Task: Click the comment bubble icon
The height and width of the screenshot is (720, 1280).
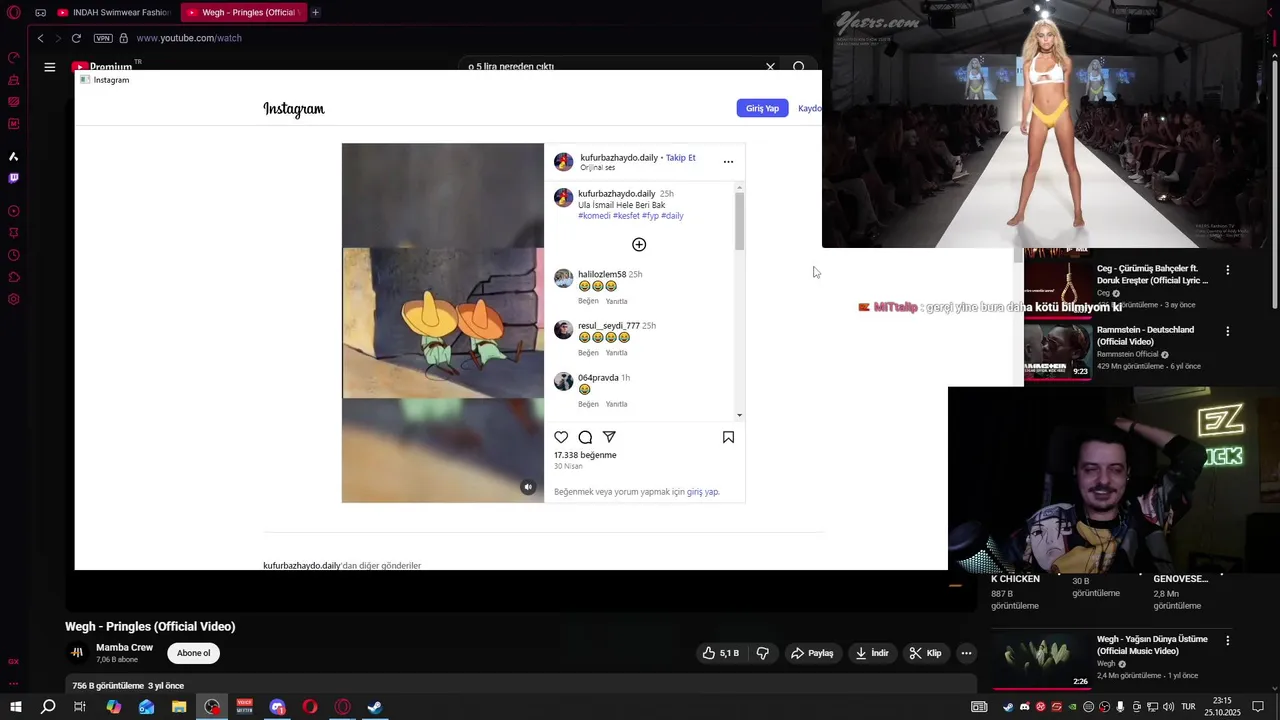Action: point(585,437)
